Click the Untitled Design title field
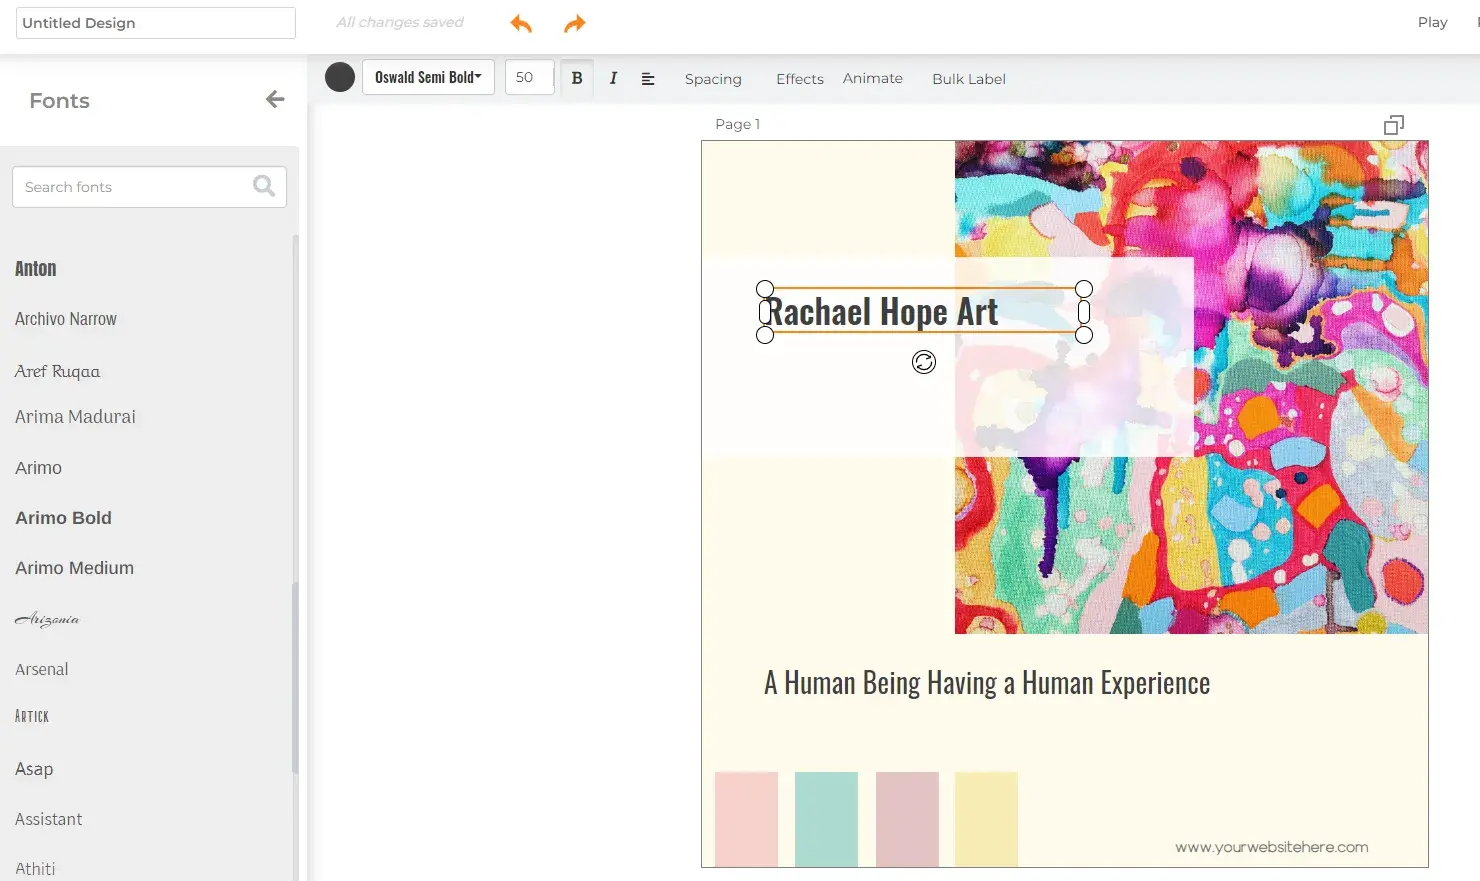The image size is (1480, 881). click(x=156, y=23)
